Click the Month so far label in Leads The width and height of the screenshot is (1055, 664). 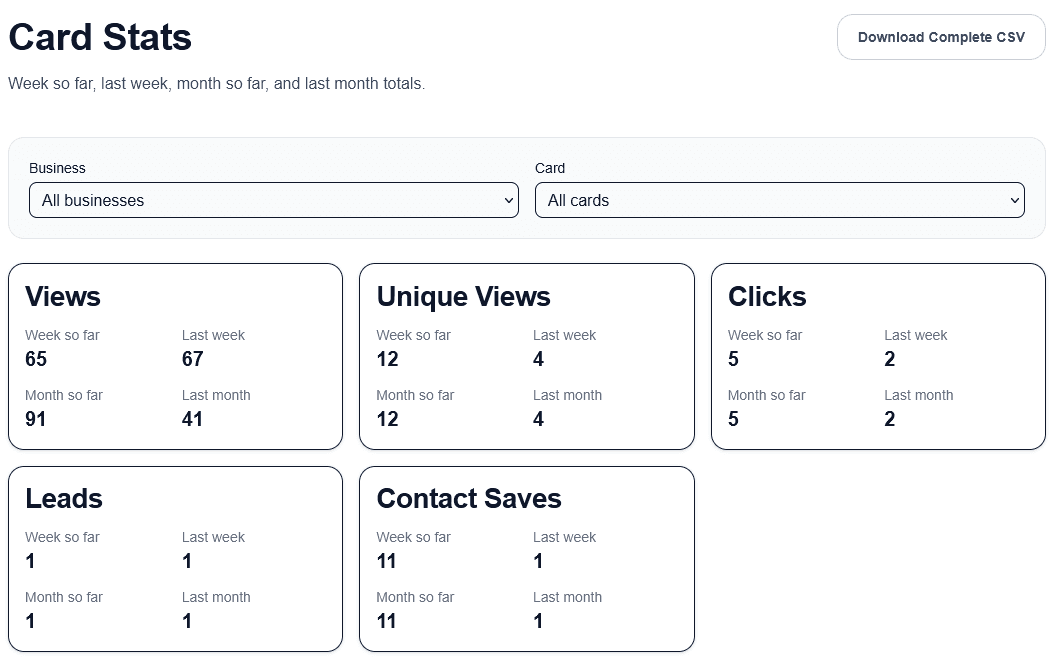click(x=64, y=597)
